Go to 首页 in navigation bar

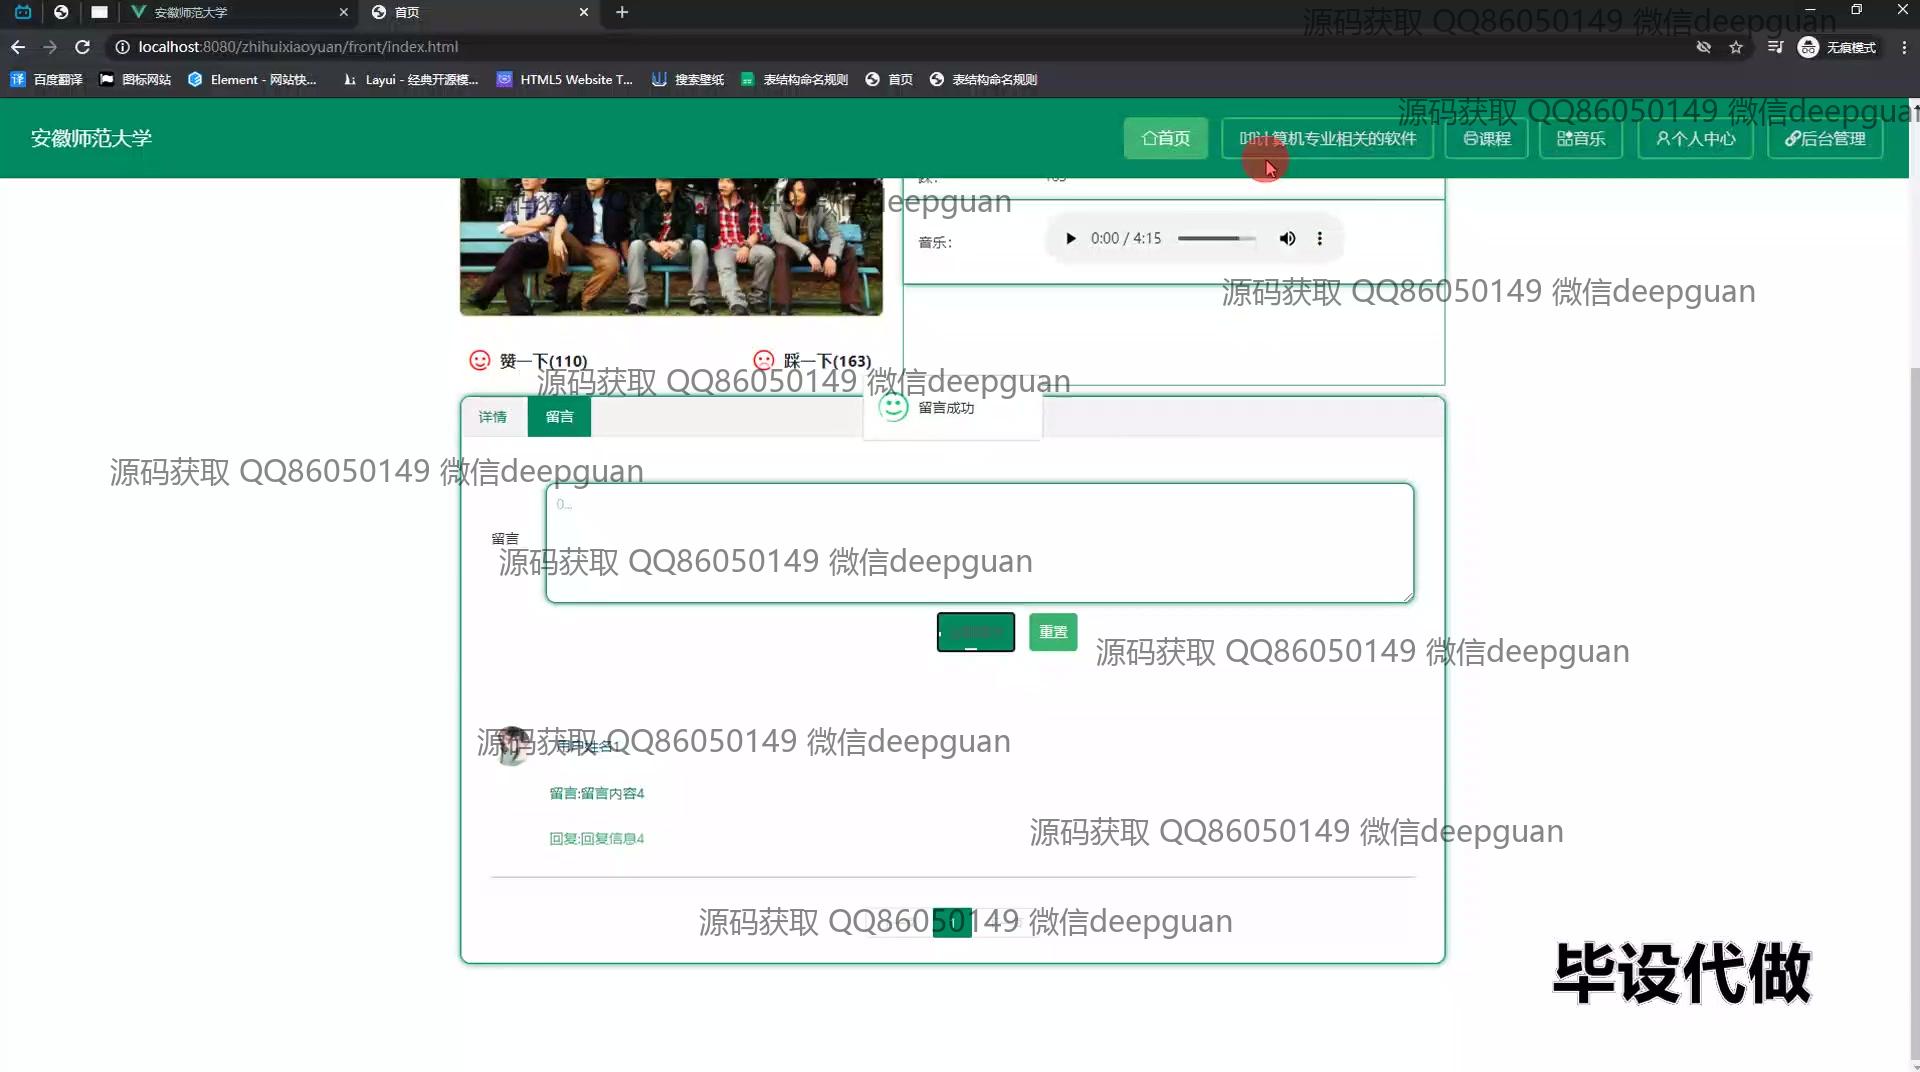point(1165,139)
